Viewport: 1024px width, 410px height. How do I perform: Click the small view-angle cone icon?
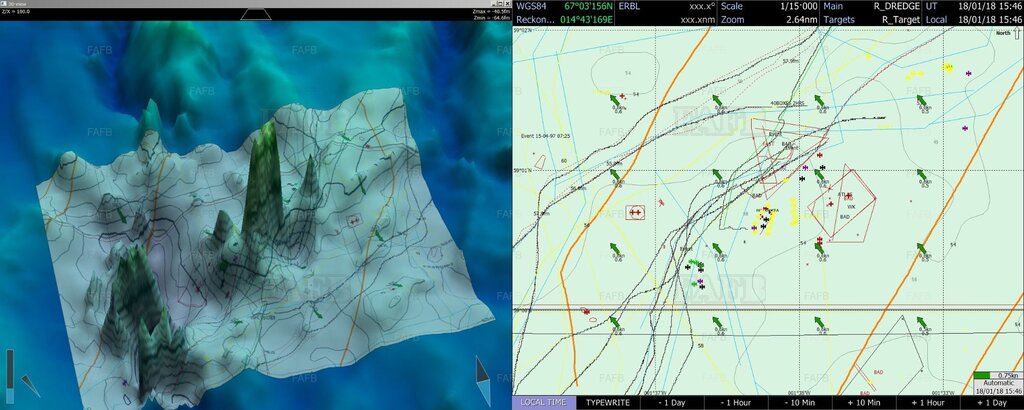(29, 384)
